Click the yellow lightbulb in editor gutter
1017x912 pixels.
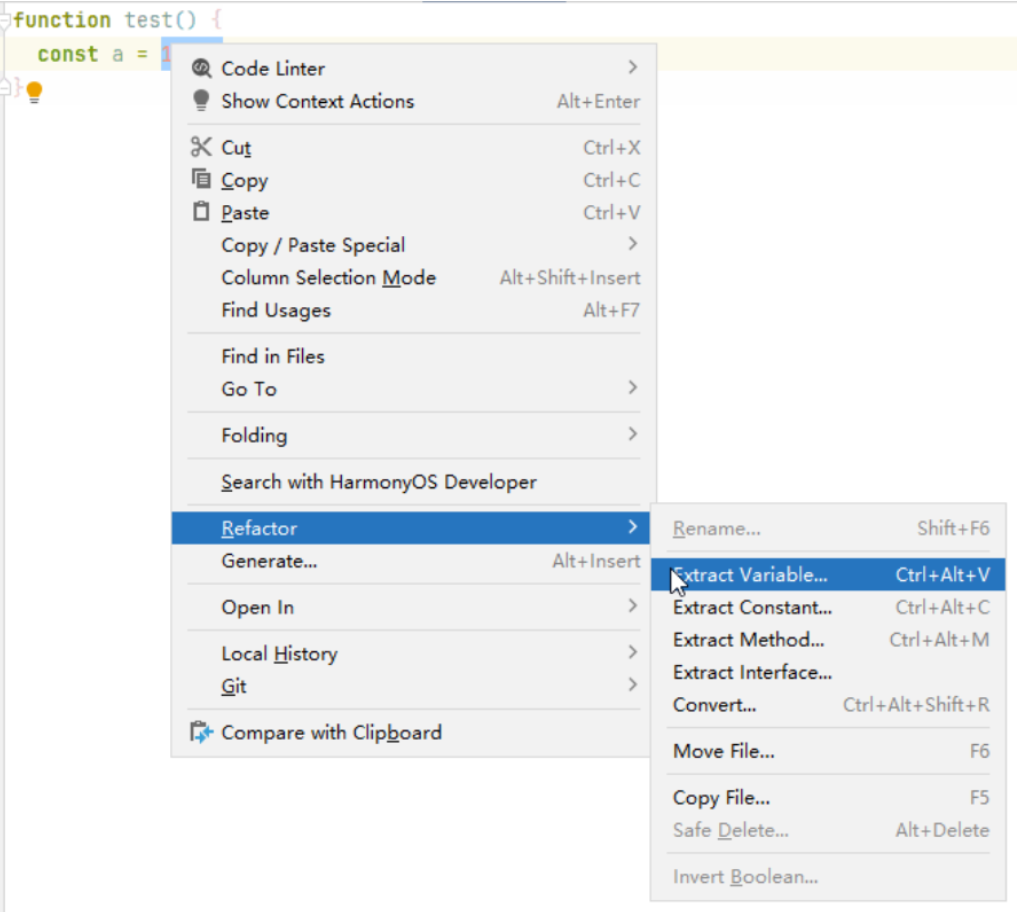point(34,93)
